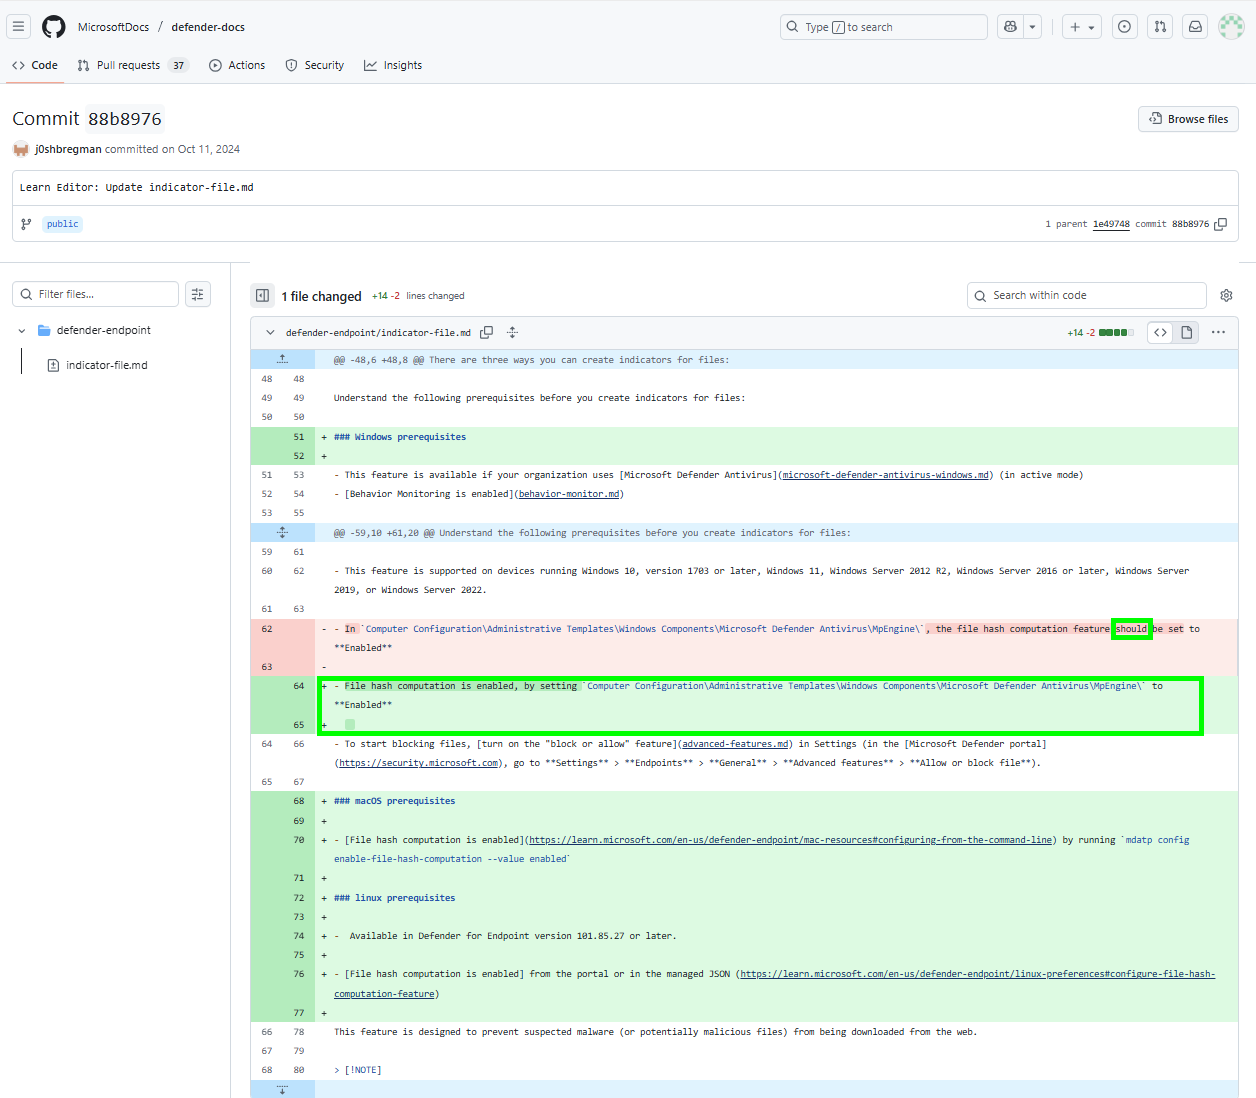Click the search bar in header

pos(883,27)
